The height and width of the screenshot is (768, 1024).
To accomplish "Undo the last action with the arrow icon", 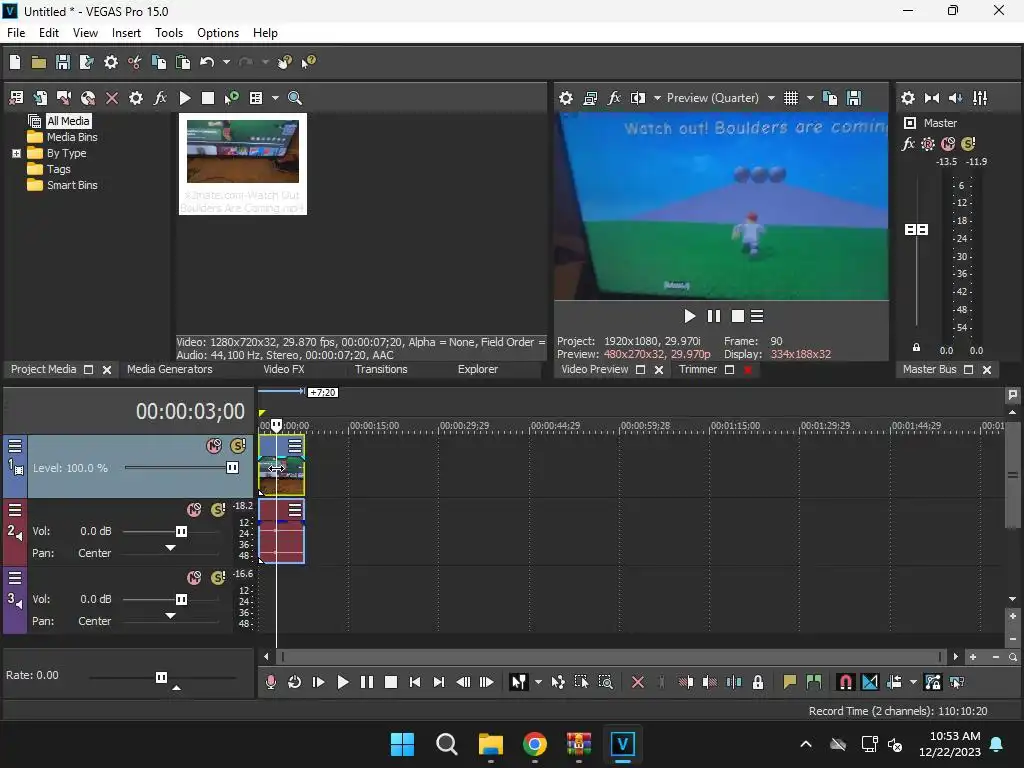I will tap(207, 62).
